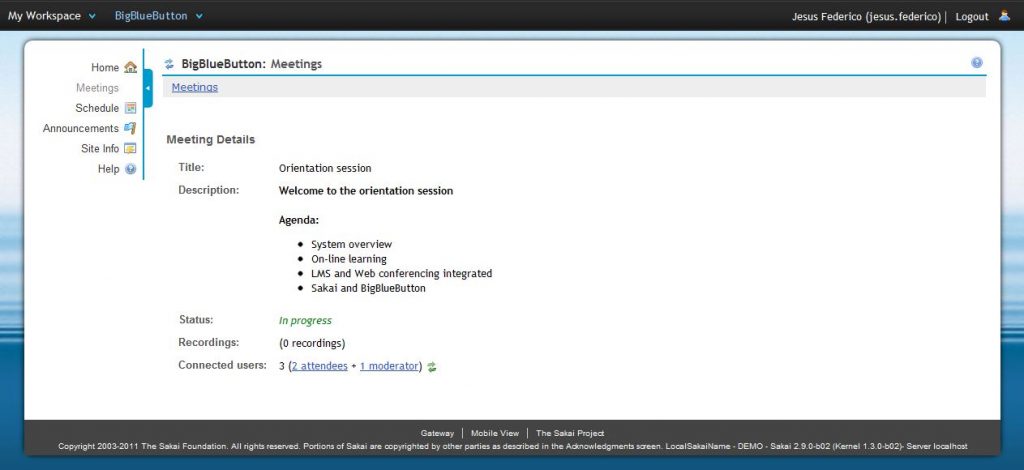The width and height of the screenshot is (1024, 470).
Task: Open the Mobile View footer link
Action: (x=495, y=433)
